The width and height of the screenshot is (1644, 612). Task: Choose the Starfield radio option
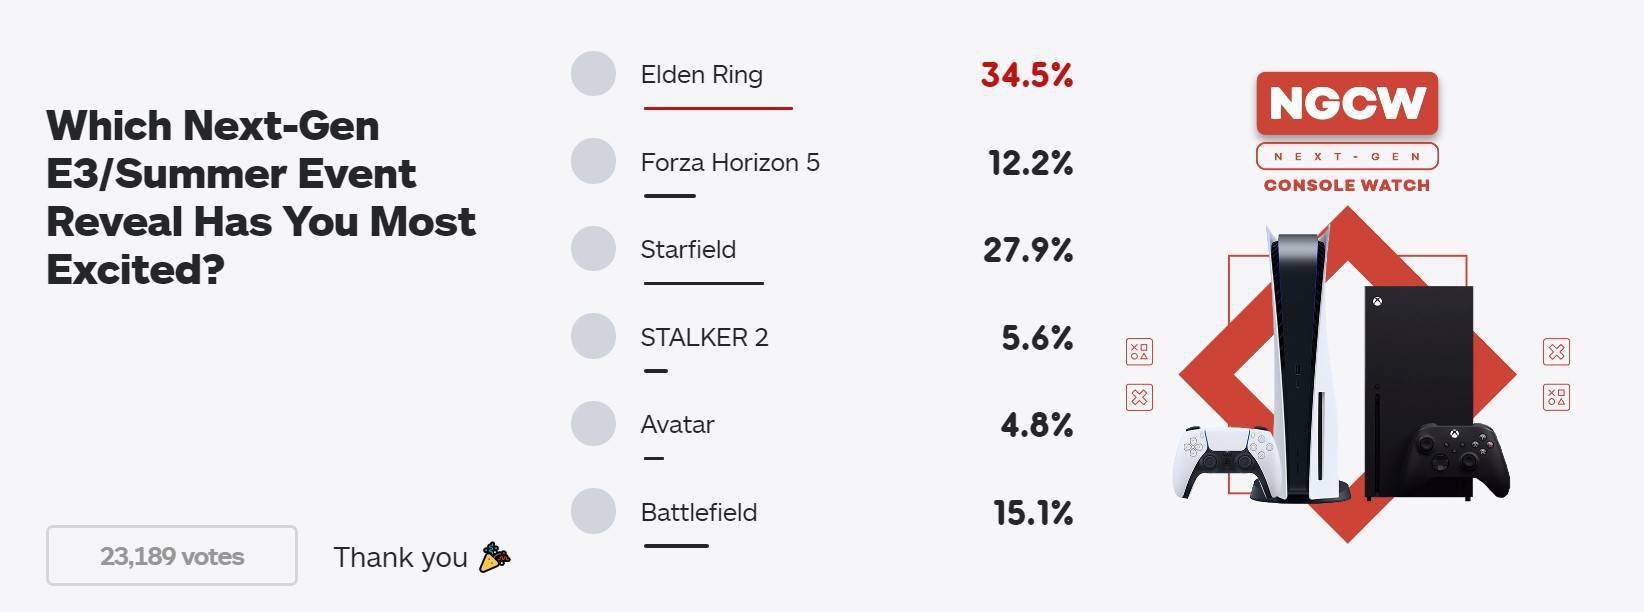(593, 249)
